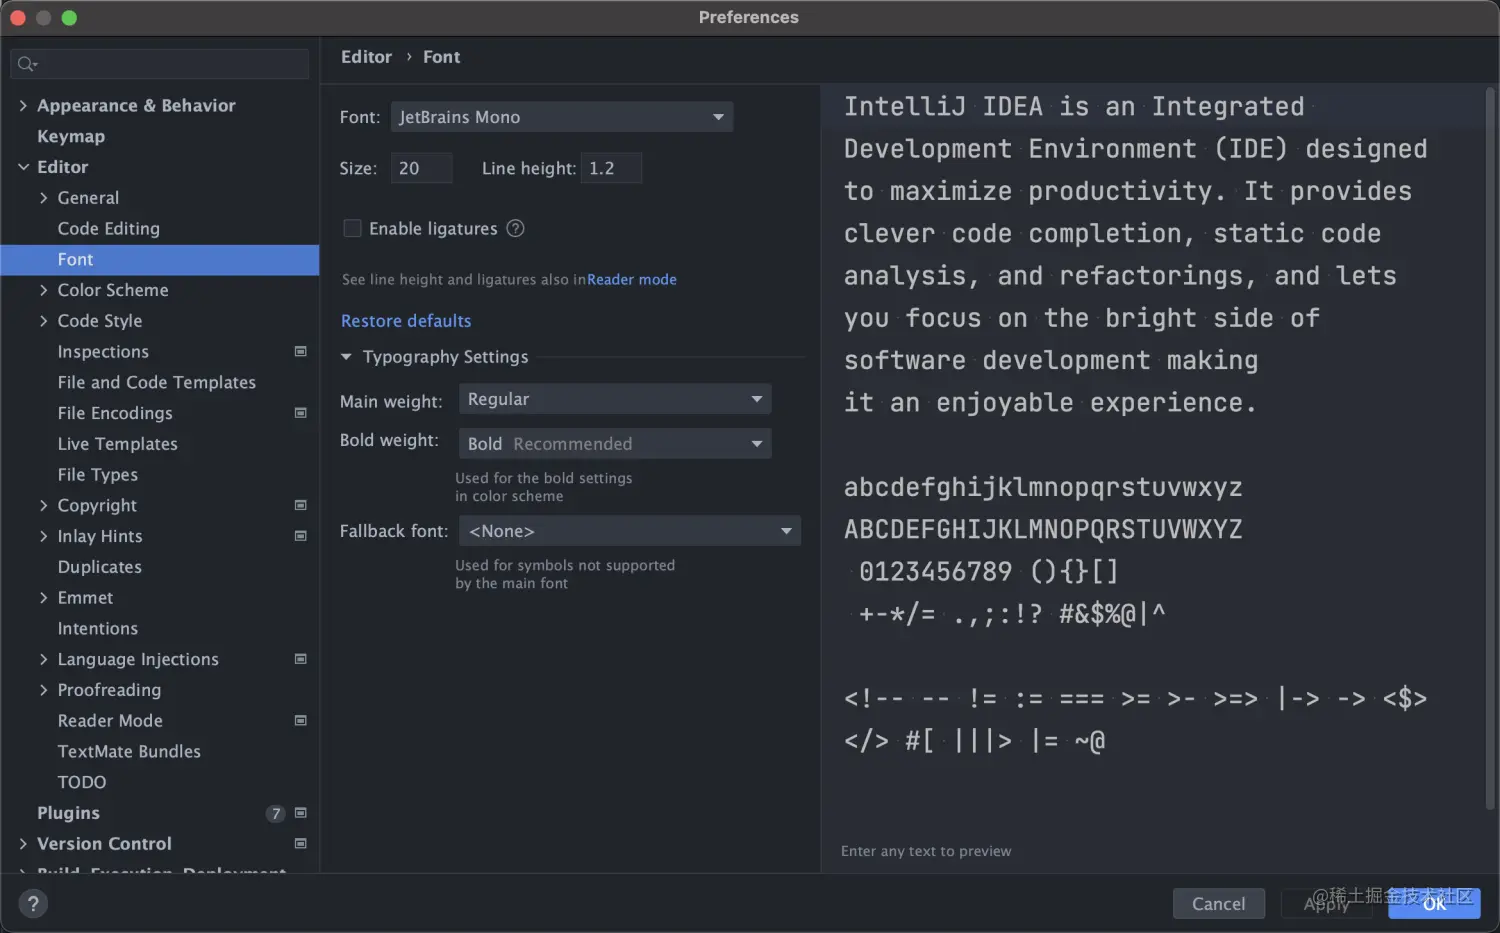Expand Appearance & Behavior tree node
This screenshot has height=933, width=1500.
pyautogui.click(x=23, y=105)
